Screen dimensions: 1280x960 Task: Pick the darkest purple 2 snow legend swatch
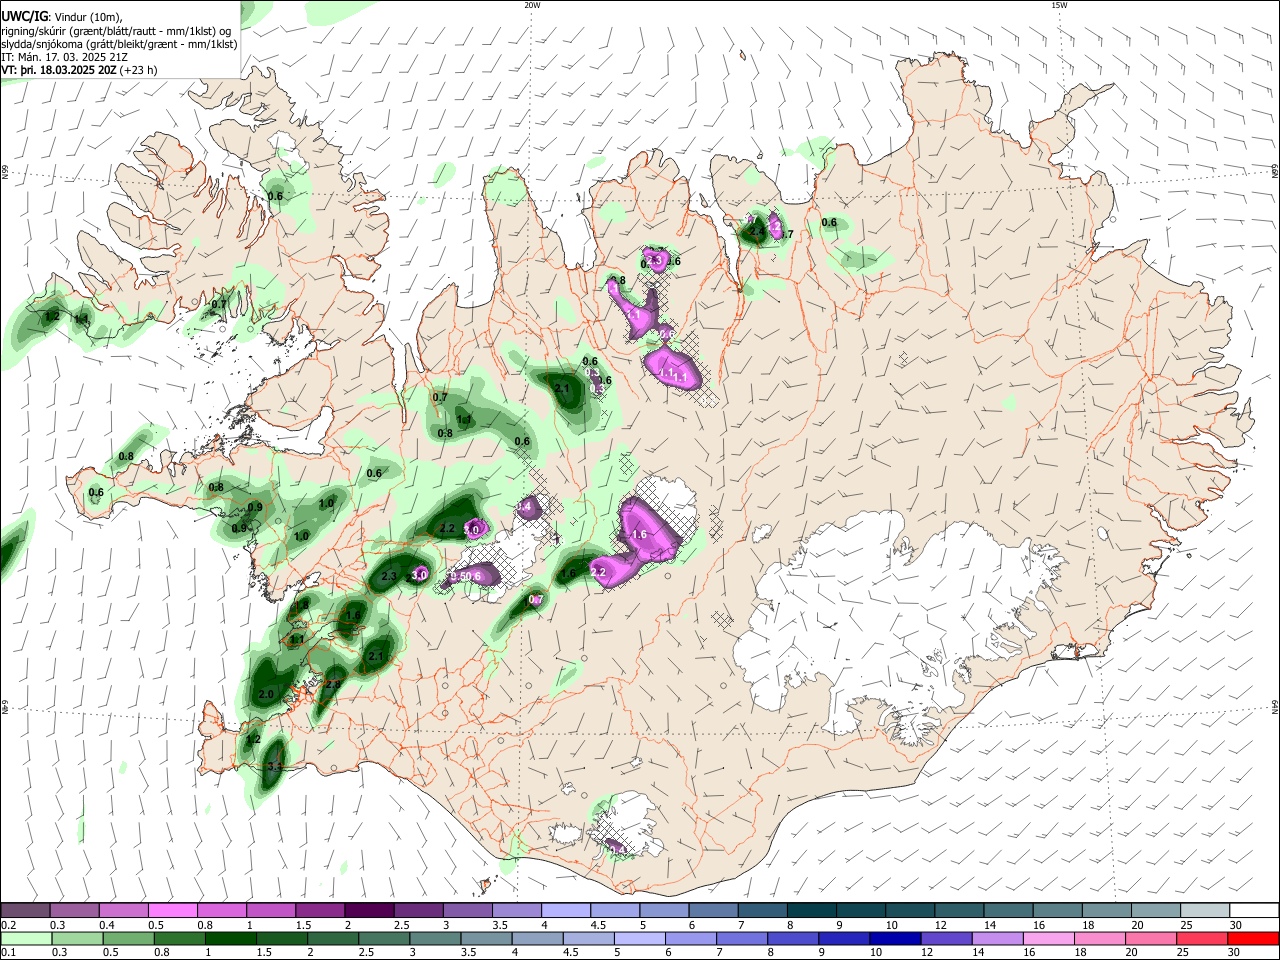click(x=369, y=910)
